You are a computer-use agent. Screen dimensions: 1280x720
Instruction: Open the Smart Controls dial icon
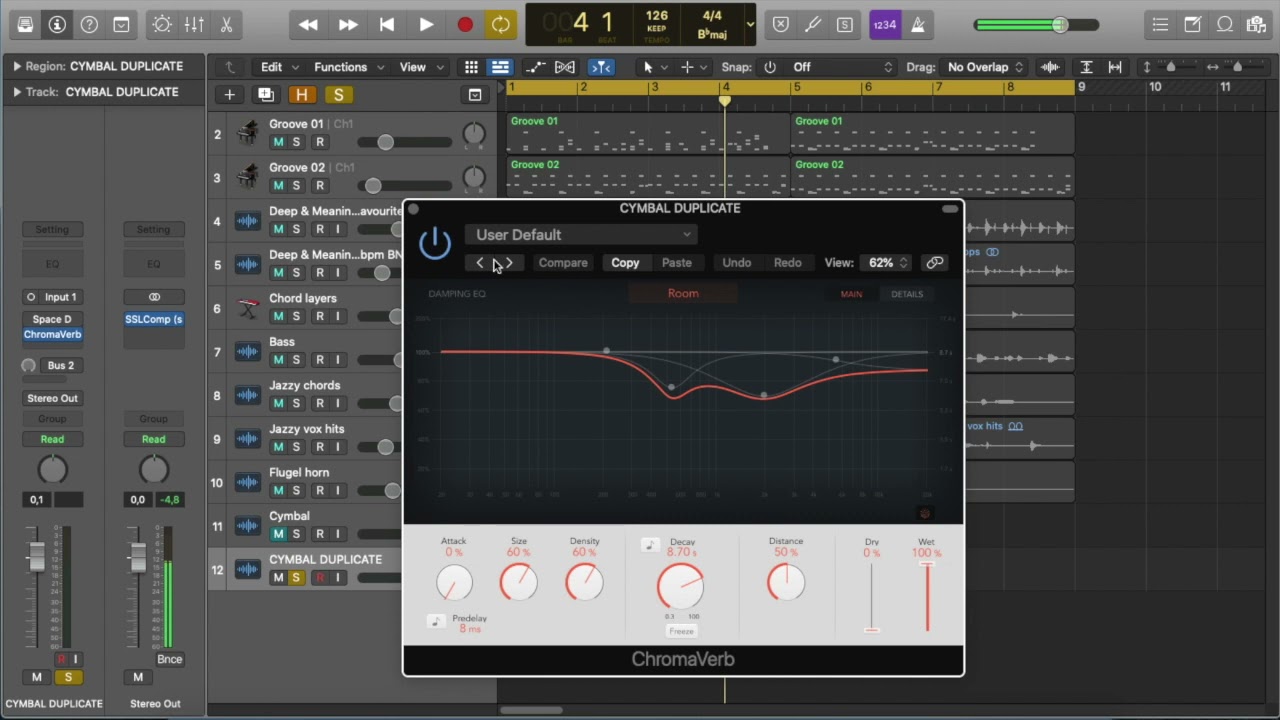162,25
